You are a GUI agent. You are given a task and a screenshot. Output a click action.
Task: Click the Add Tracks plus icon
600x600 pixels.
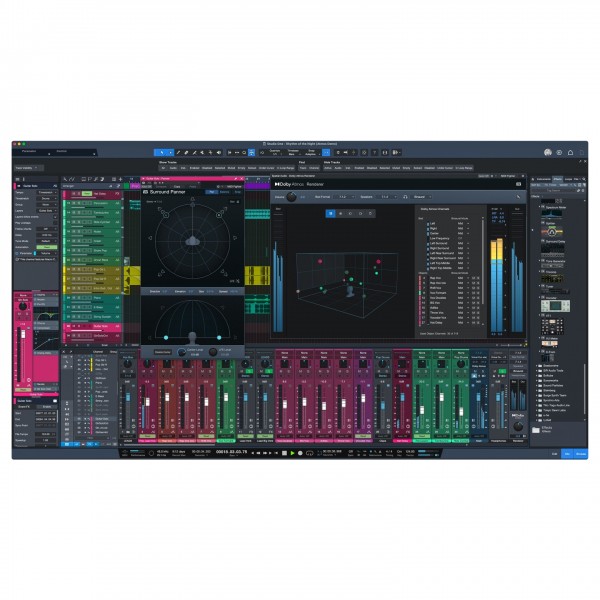(x=121, y=179)
